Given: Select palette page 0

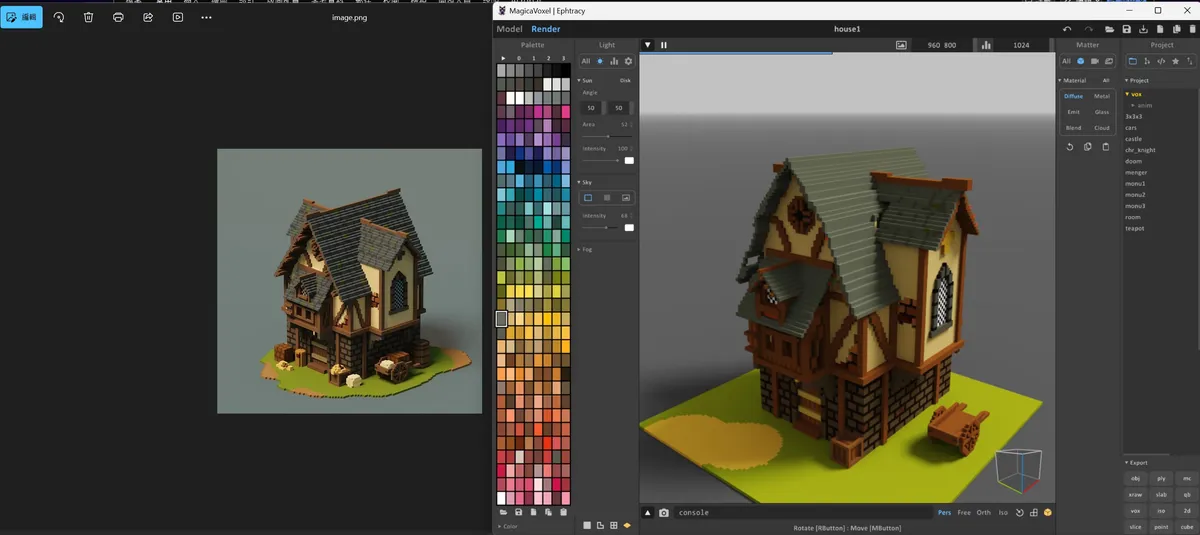Looking at the screenshot, I should pyautogui.click(x=519, y=59).
